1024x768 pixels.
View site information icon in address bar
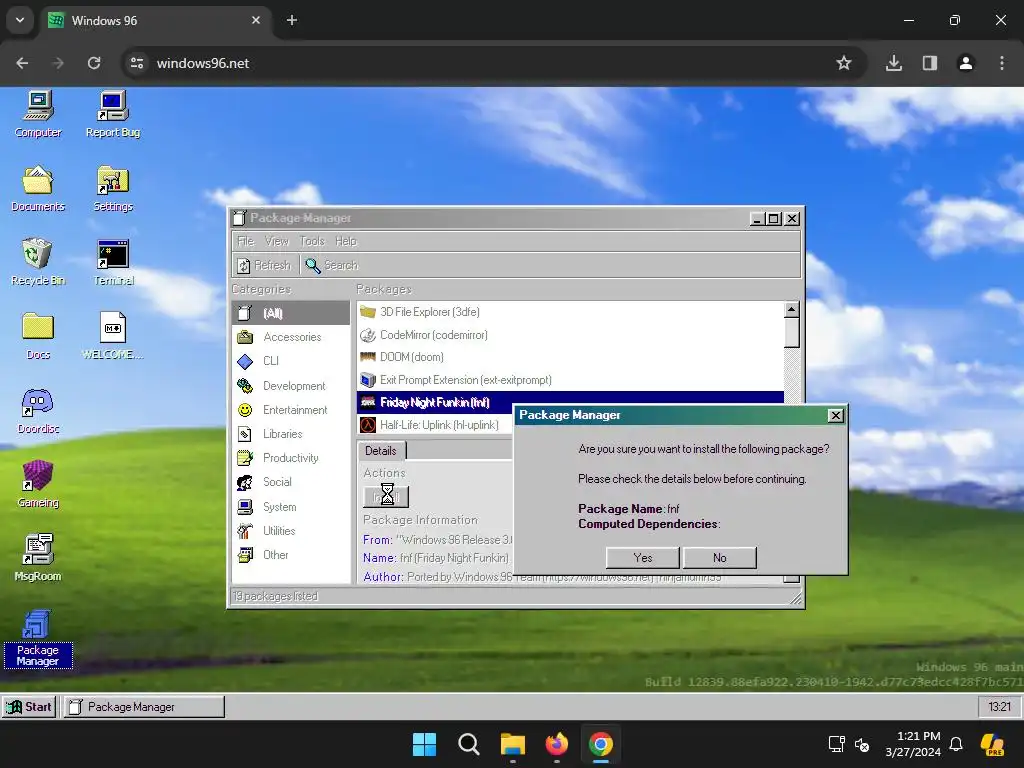[x=137, y=63]
